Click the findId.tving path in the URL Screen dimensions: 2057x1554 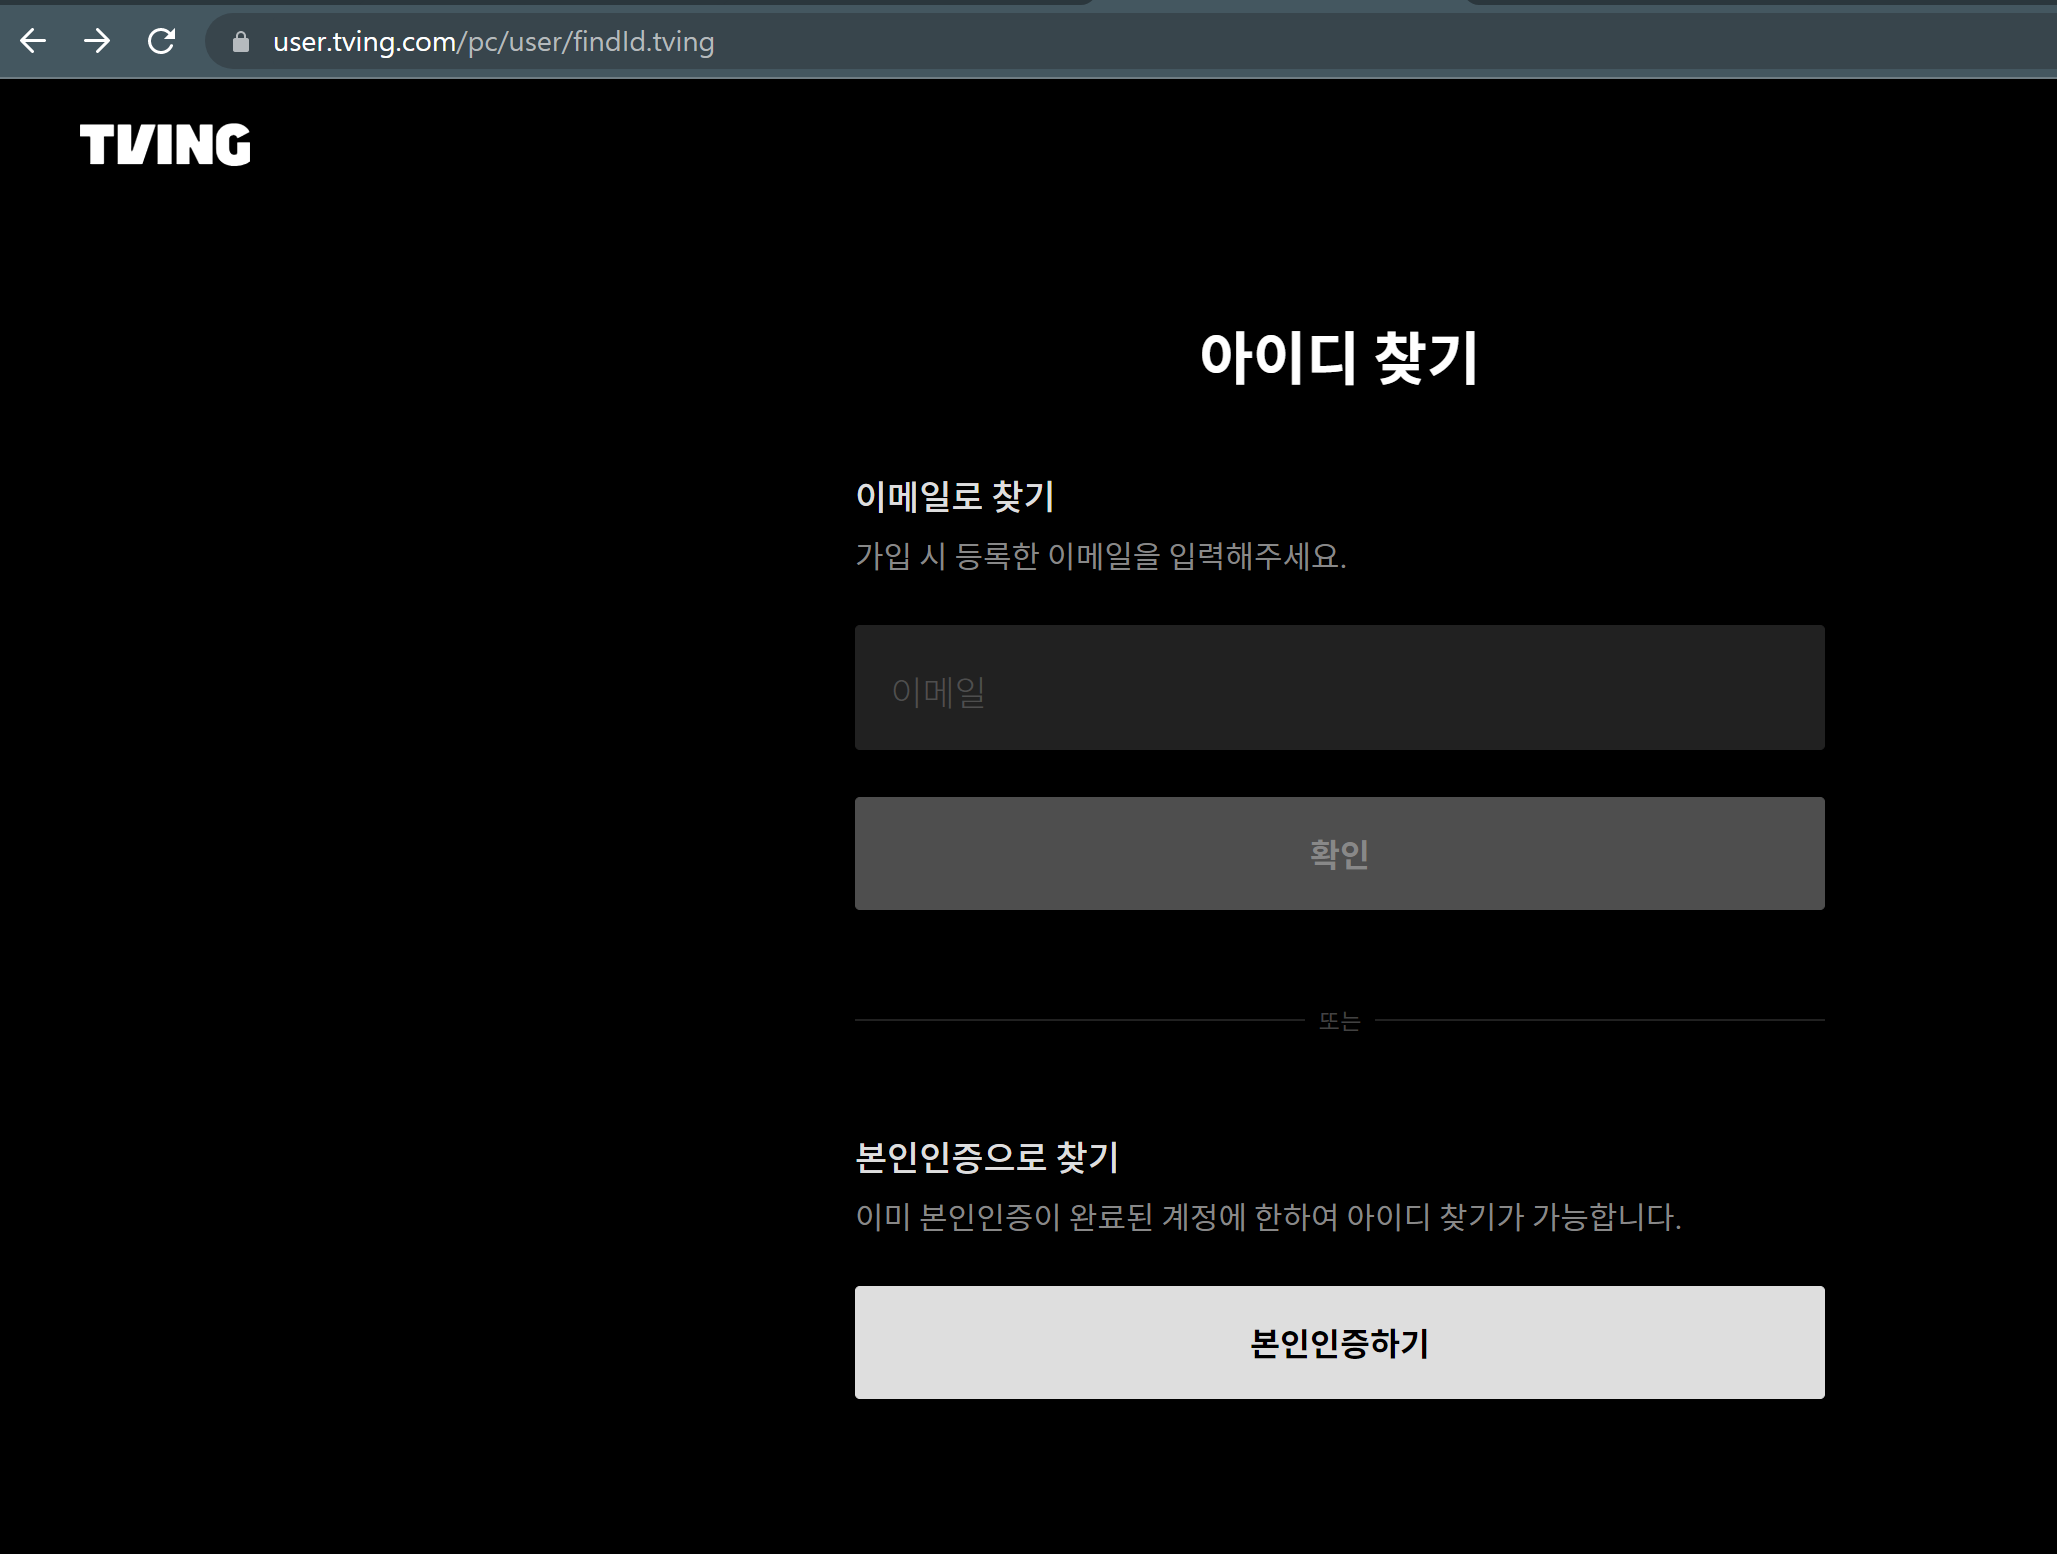click(x=643, y=42)
